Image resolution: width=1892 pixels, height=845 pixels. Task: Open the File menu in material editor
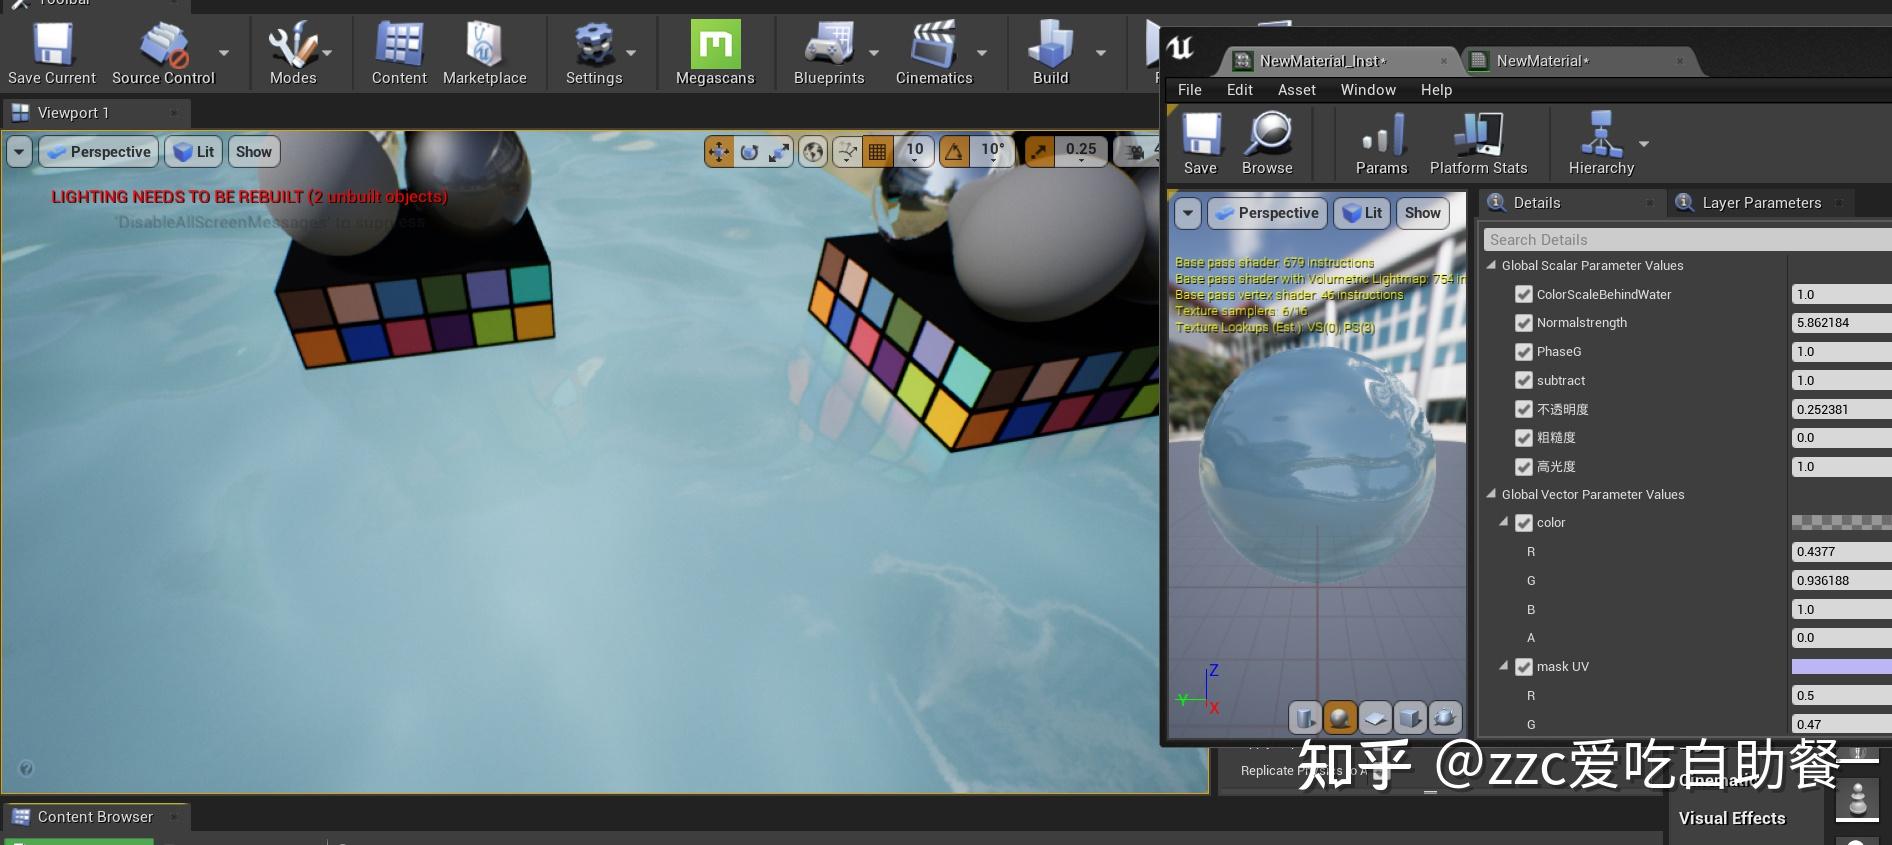[1190, 90]
